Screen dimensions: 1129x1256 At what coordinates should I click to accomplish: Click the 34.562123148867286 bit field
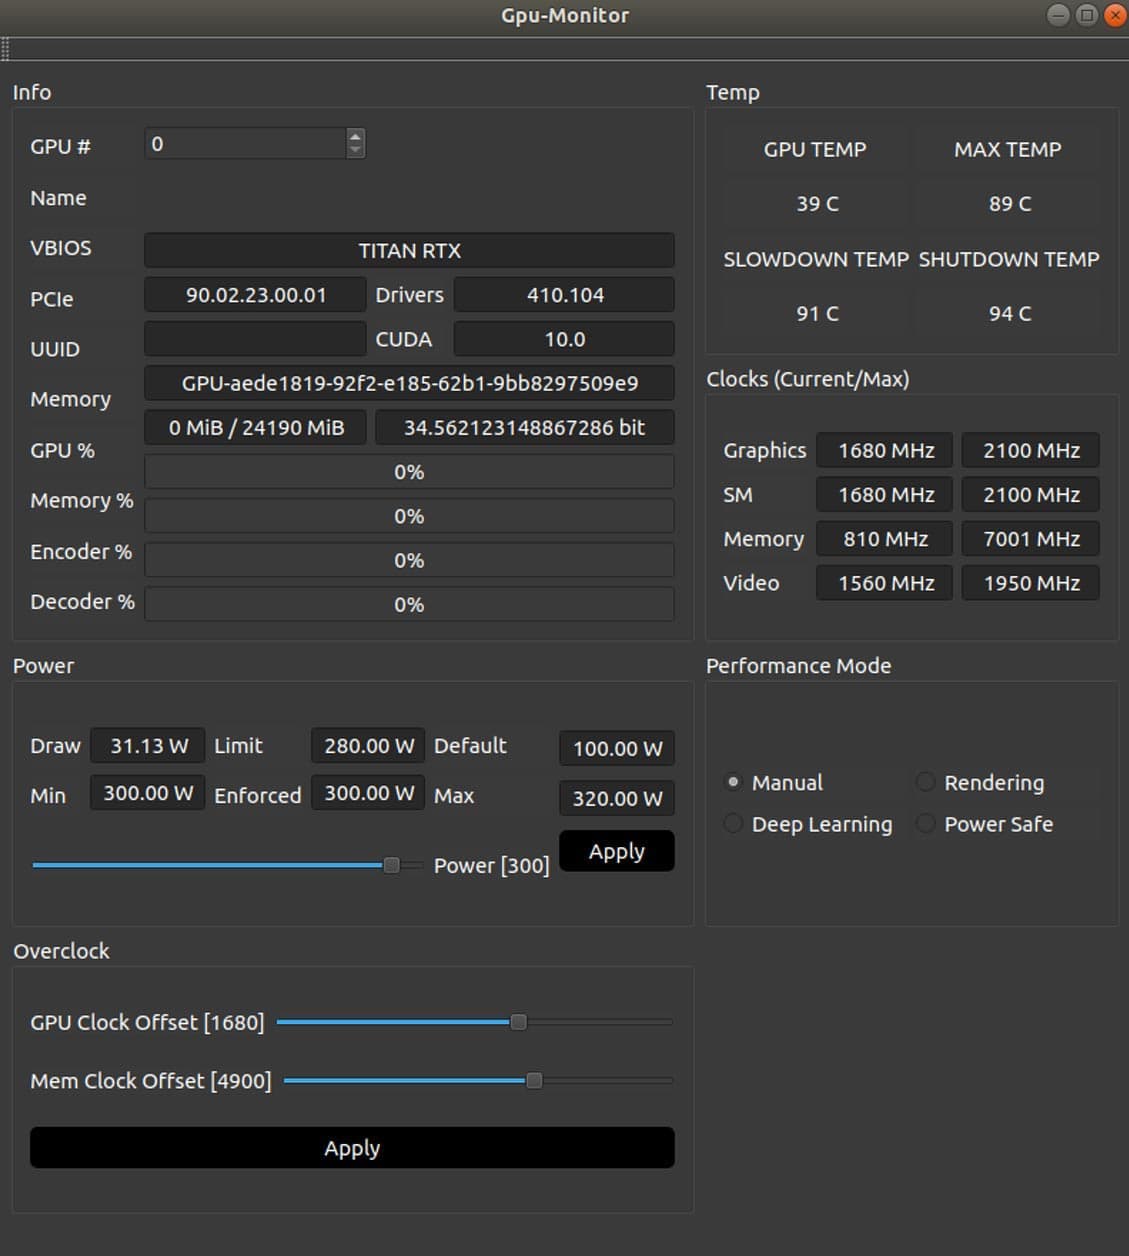(524, 427)
